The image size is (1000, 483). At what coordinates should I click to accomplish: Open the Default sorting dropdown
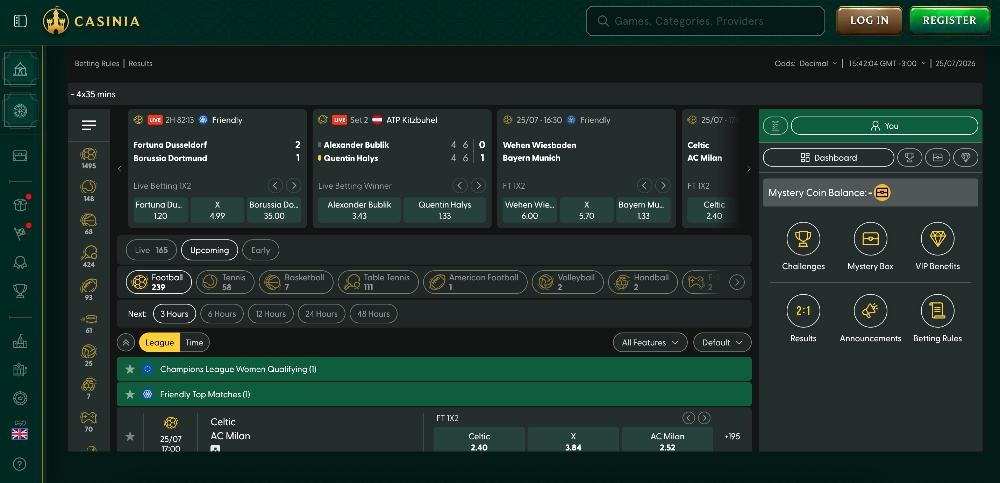pos(722,343)
